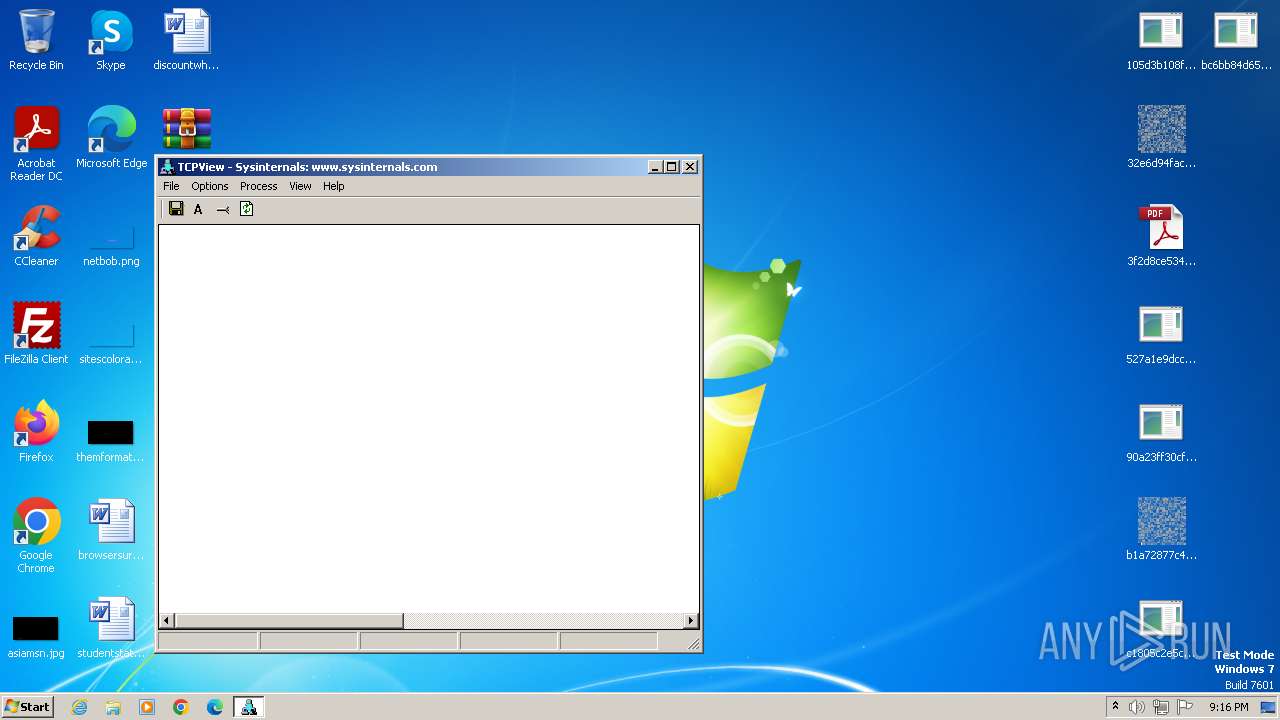Select the WinRAR archive desktop icon
Viewport: 1280px width, 720px height.
click(187, 129)
